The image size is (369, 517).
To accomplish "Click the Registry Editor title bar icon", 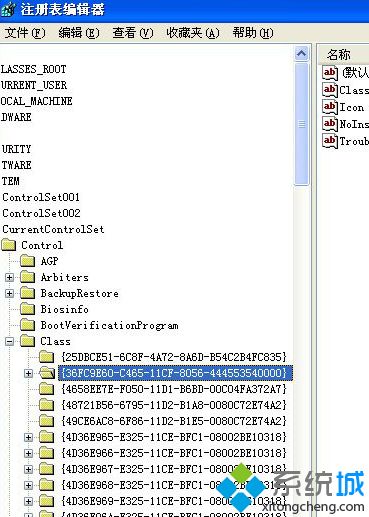I will [8, 9].
